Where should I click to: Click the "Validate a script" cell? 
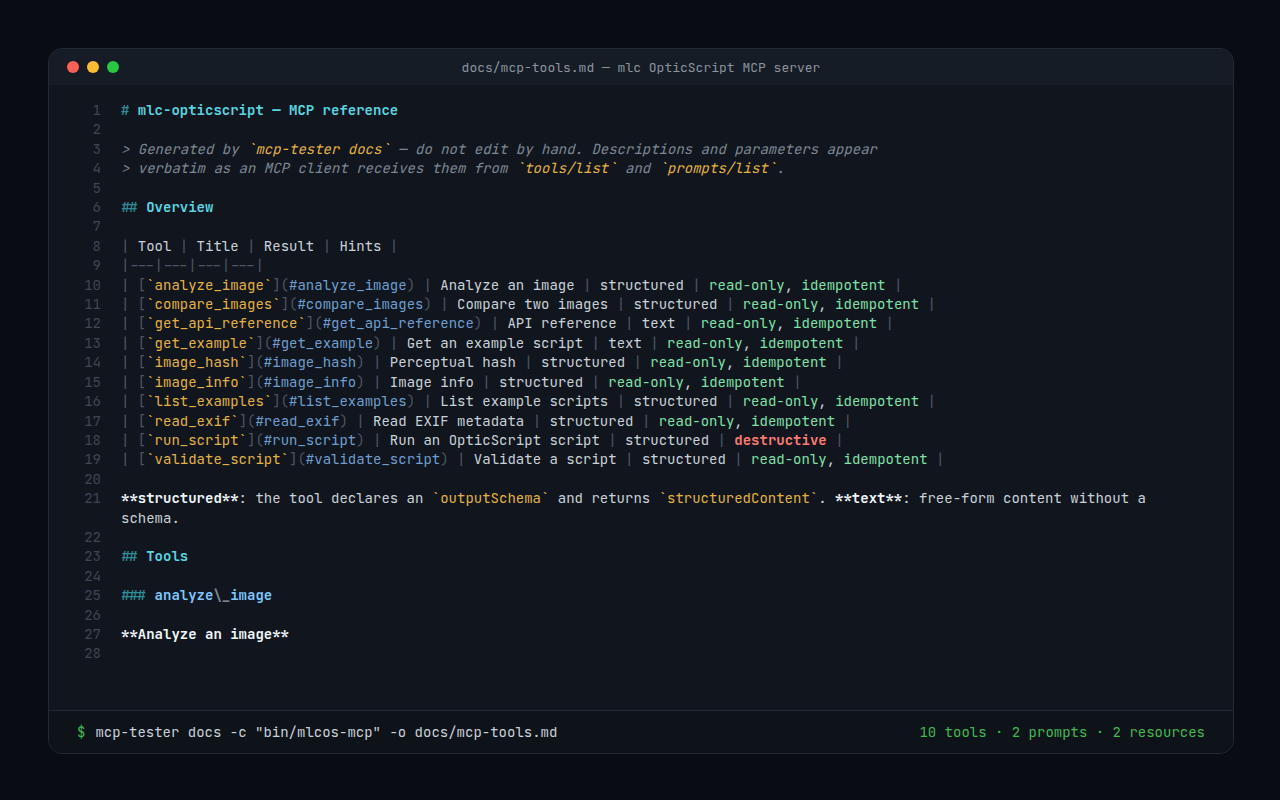pyautogui.click(x=545, y=459)
